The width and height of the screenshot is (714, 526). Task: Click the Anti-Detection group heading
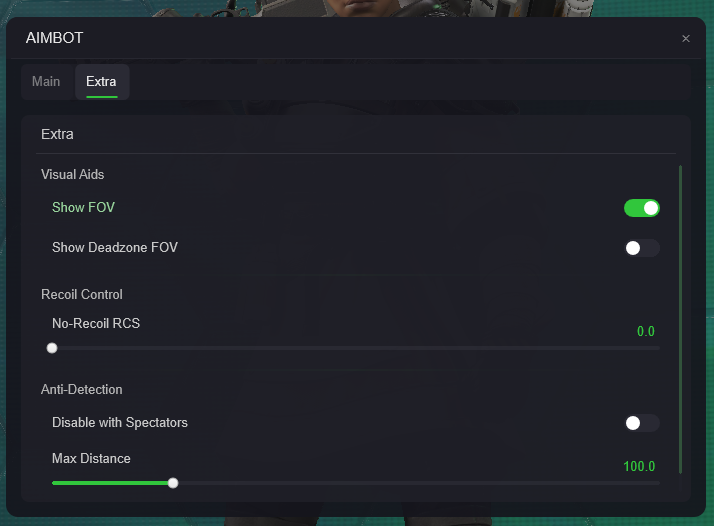tap(82, 390)
